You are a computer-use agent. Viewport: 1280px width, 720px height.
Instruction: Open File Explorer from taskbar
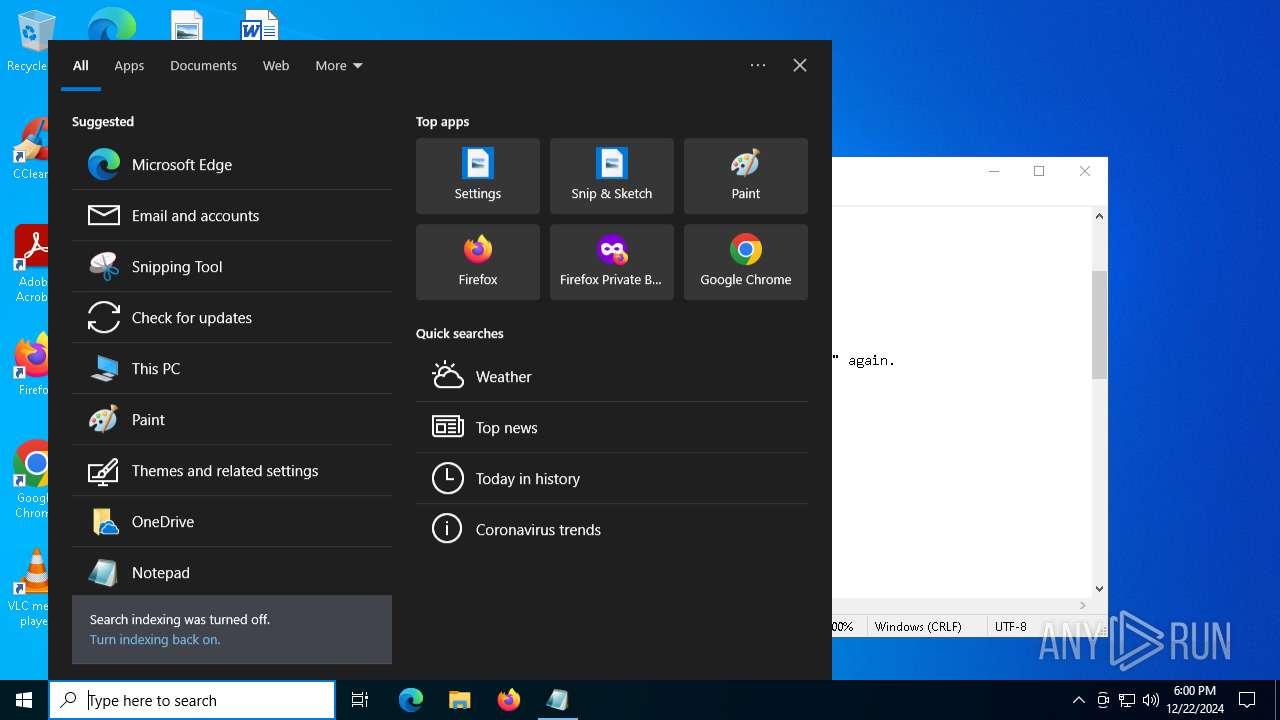459,700
